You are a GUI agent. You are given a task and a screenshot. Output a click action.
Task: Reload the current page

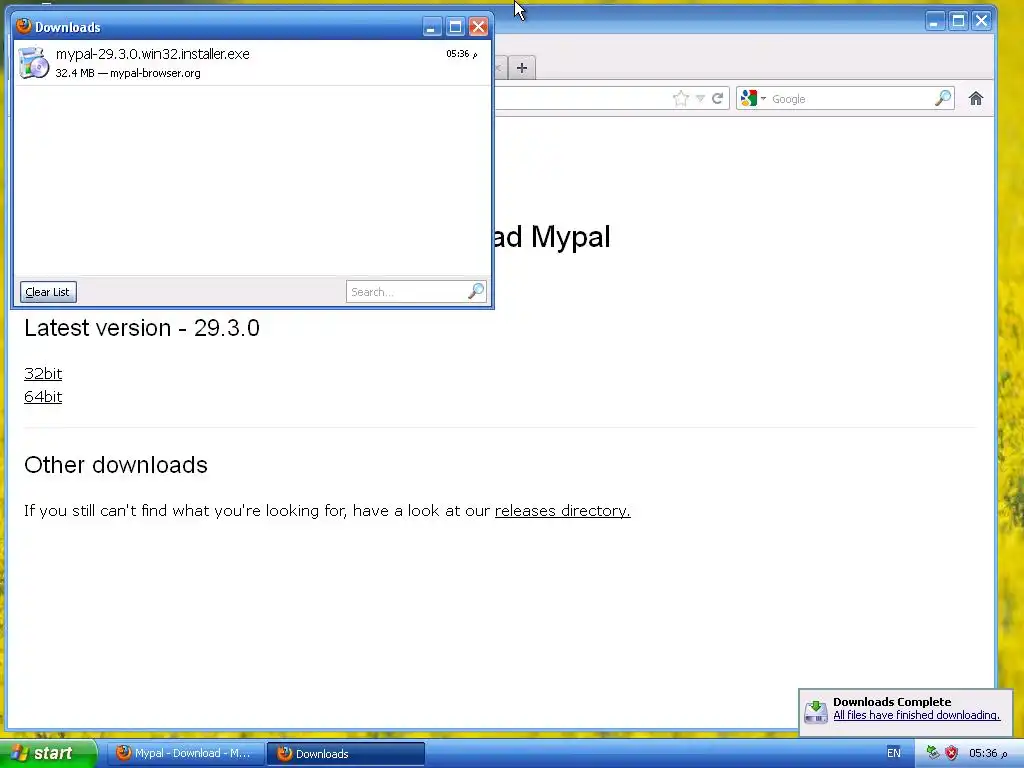(x=717, y=99)
